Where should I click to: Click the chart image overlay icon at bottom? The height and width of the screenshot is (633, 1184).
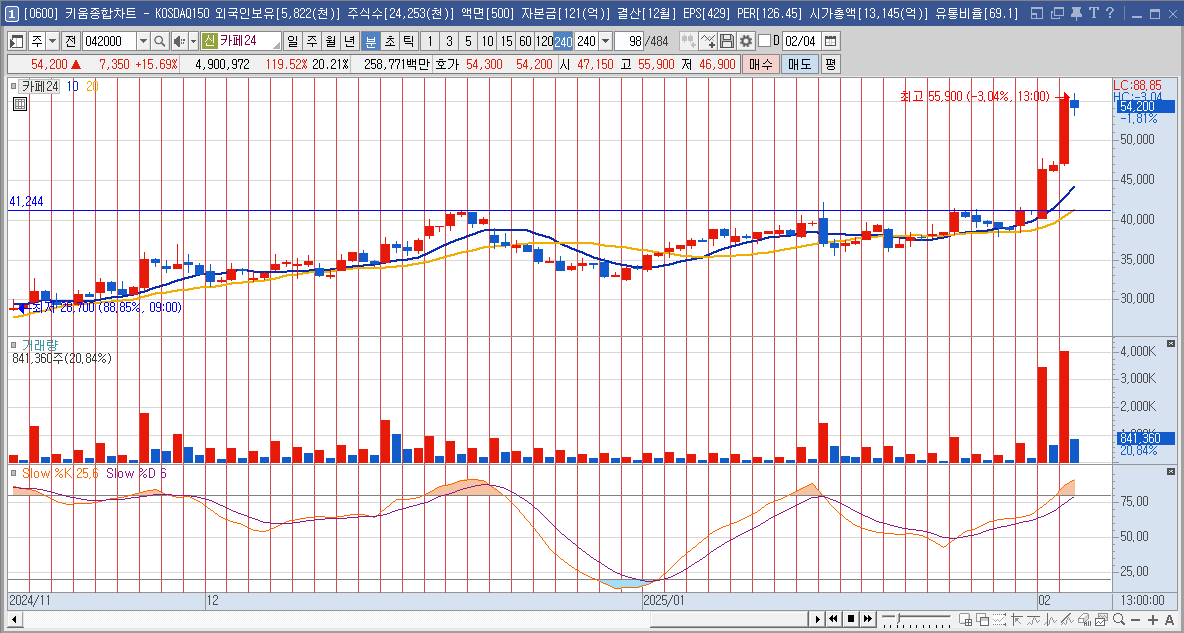tap(1101, 619)
